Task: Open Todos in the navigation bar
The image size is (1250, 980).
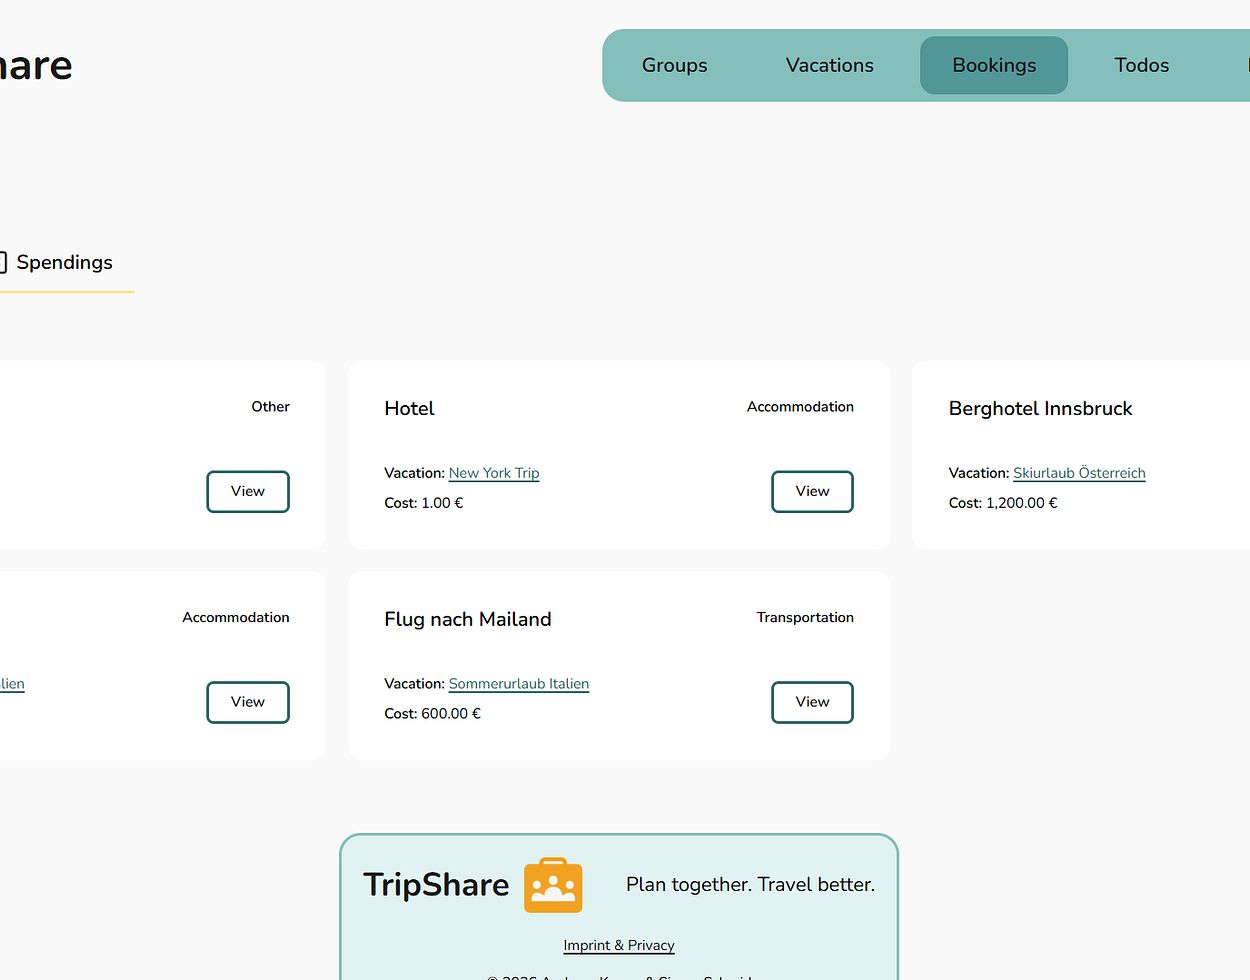Action: coord(1141,66)
